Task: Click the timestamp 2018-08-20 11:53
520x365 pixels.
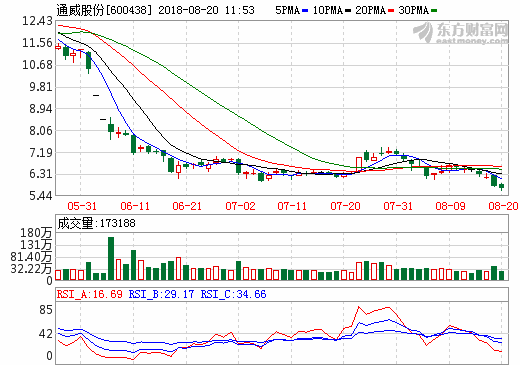Action: pos(206,10)
